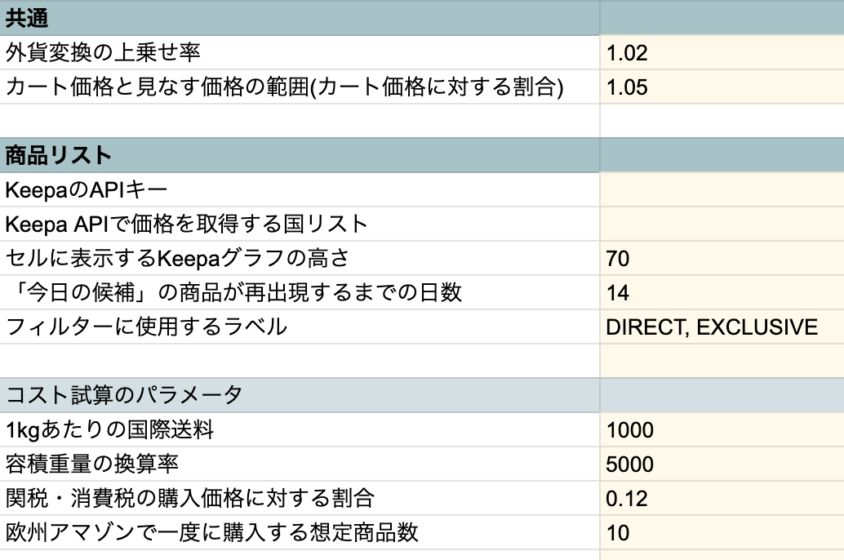844x560 pixels.
Task: Select the 1kgあたりの国際送料 label cell
Action: tap(298, 430)
